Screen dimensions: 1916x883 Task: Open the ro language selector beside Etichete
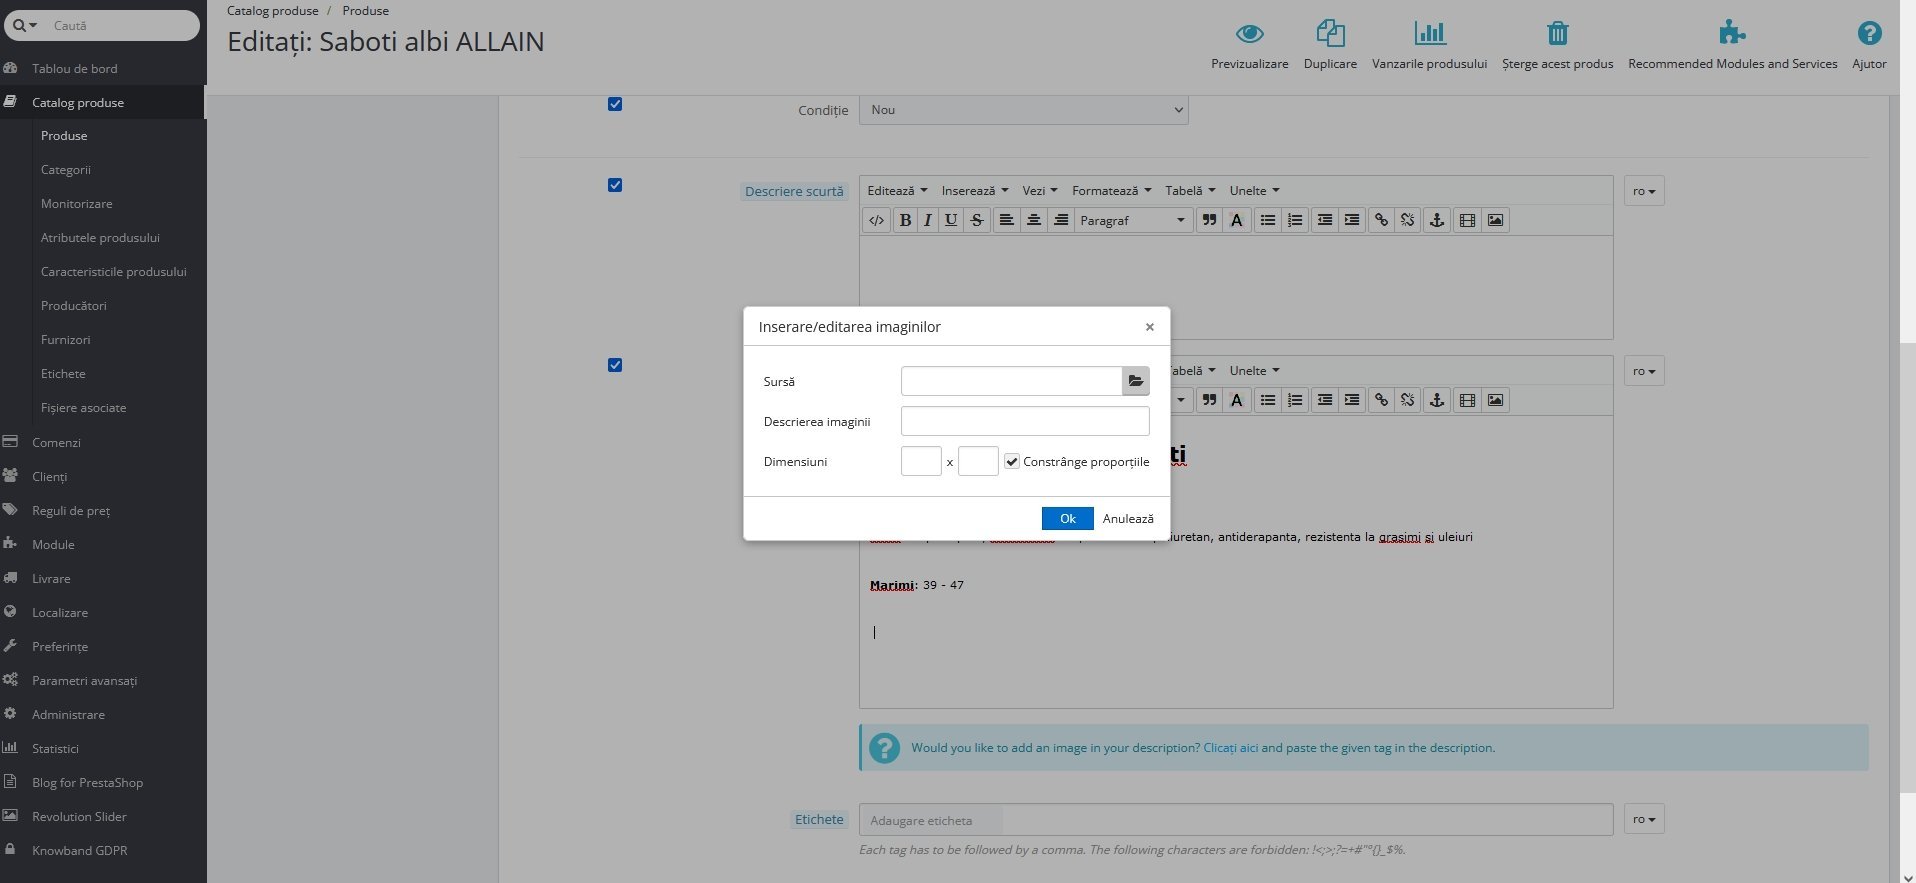pos(1644,819)
